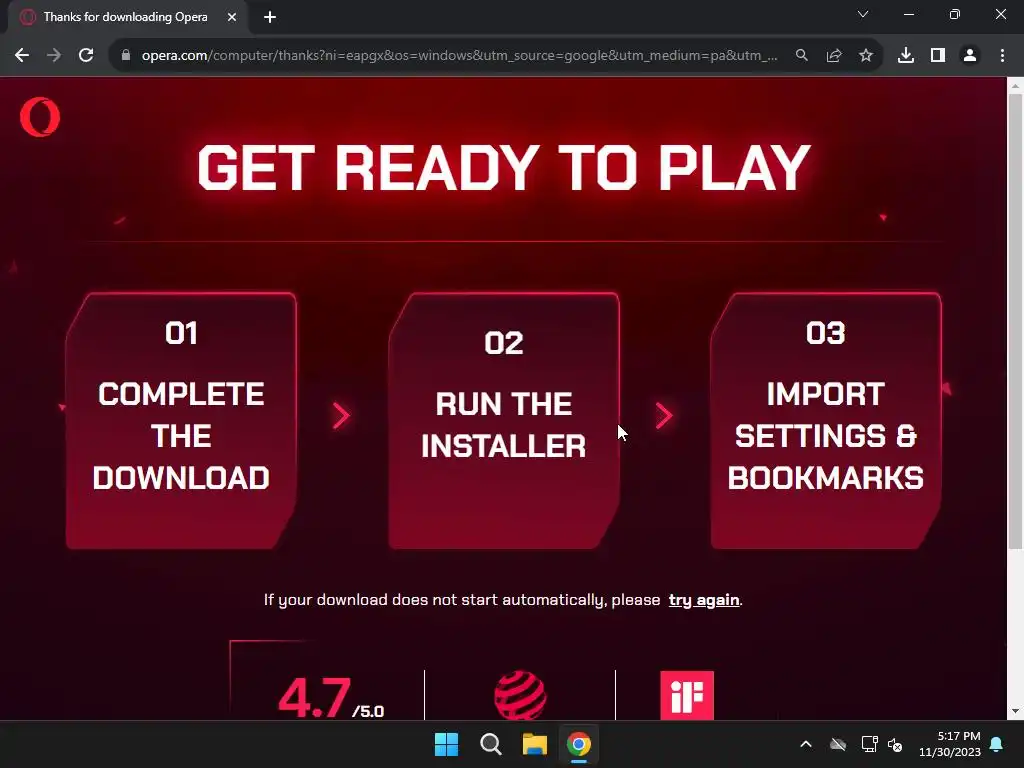The height and width of the screenshot is (768, 1024).
Task: Click the address bar URL
Action: click(x=459, y=56)
